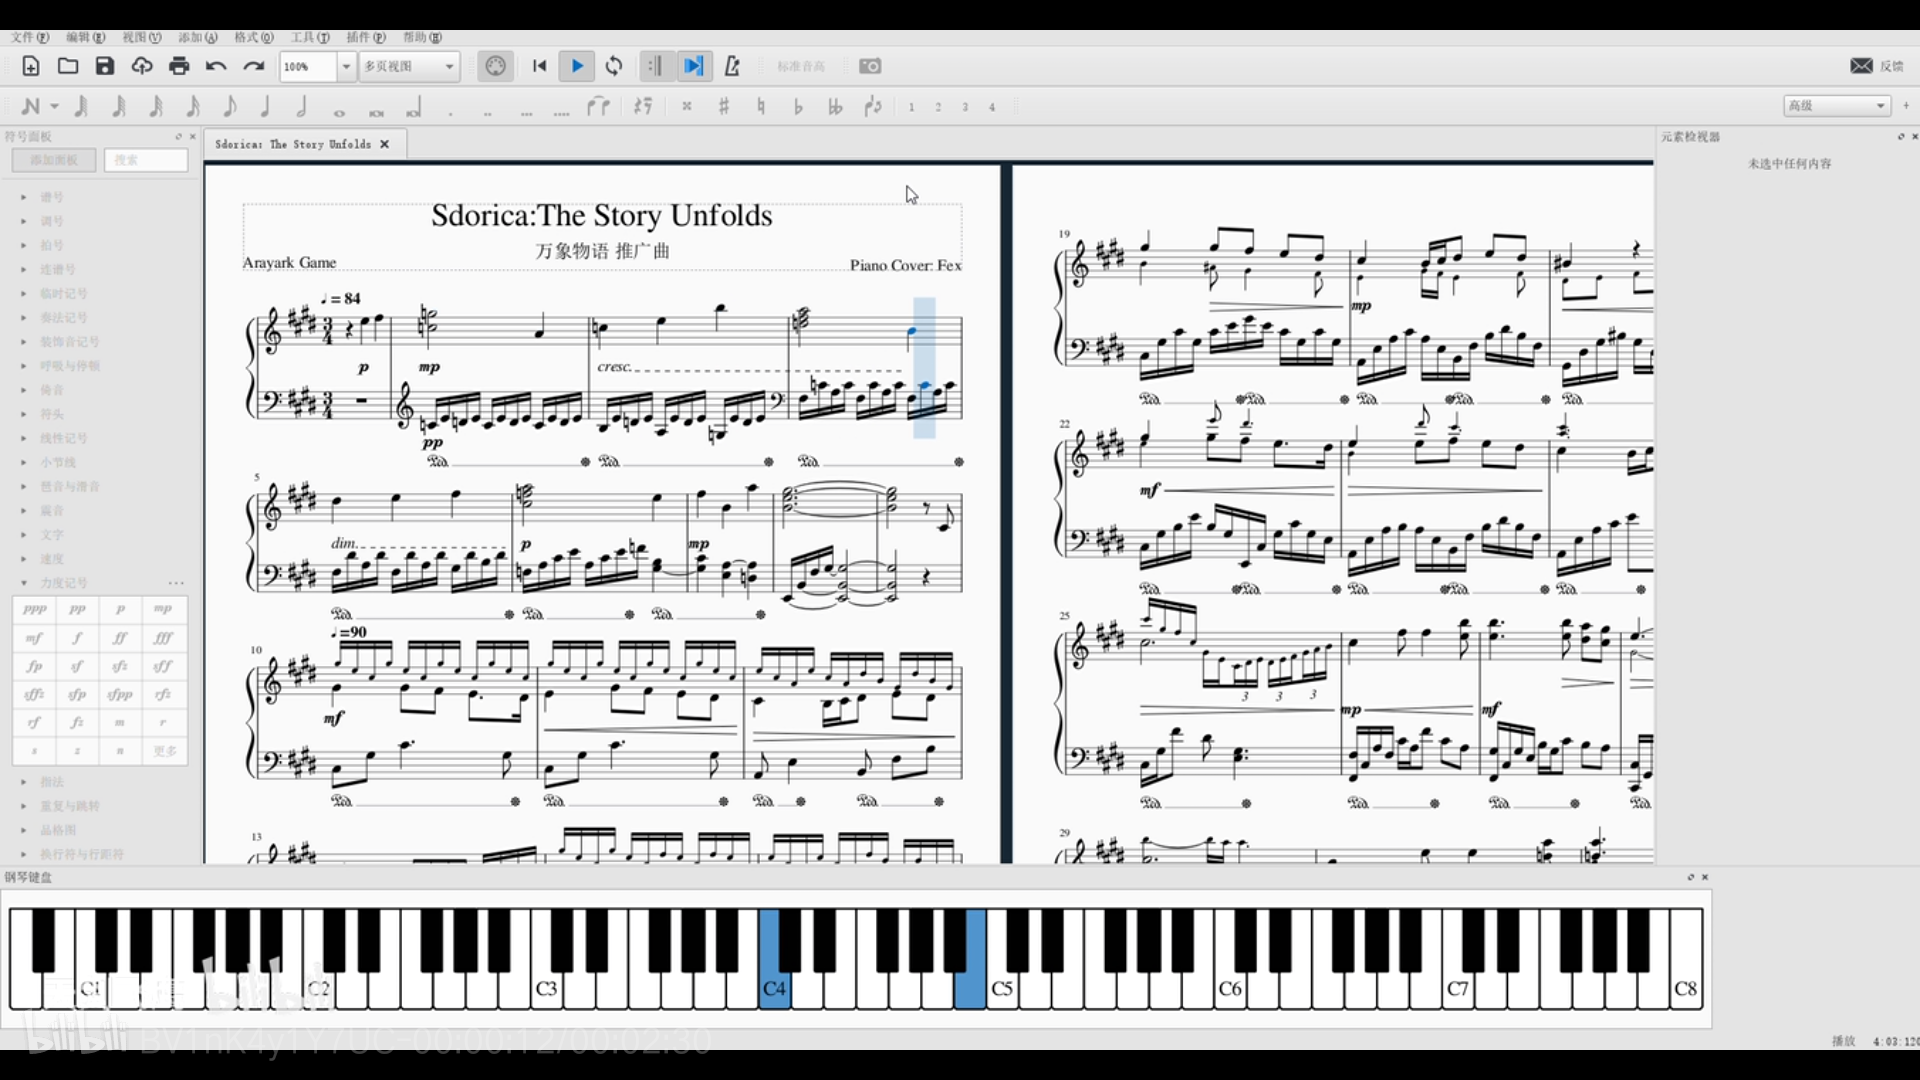Open note input mode dropdown arrow

(55, 106)
